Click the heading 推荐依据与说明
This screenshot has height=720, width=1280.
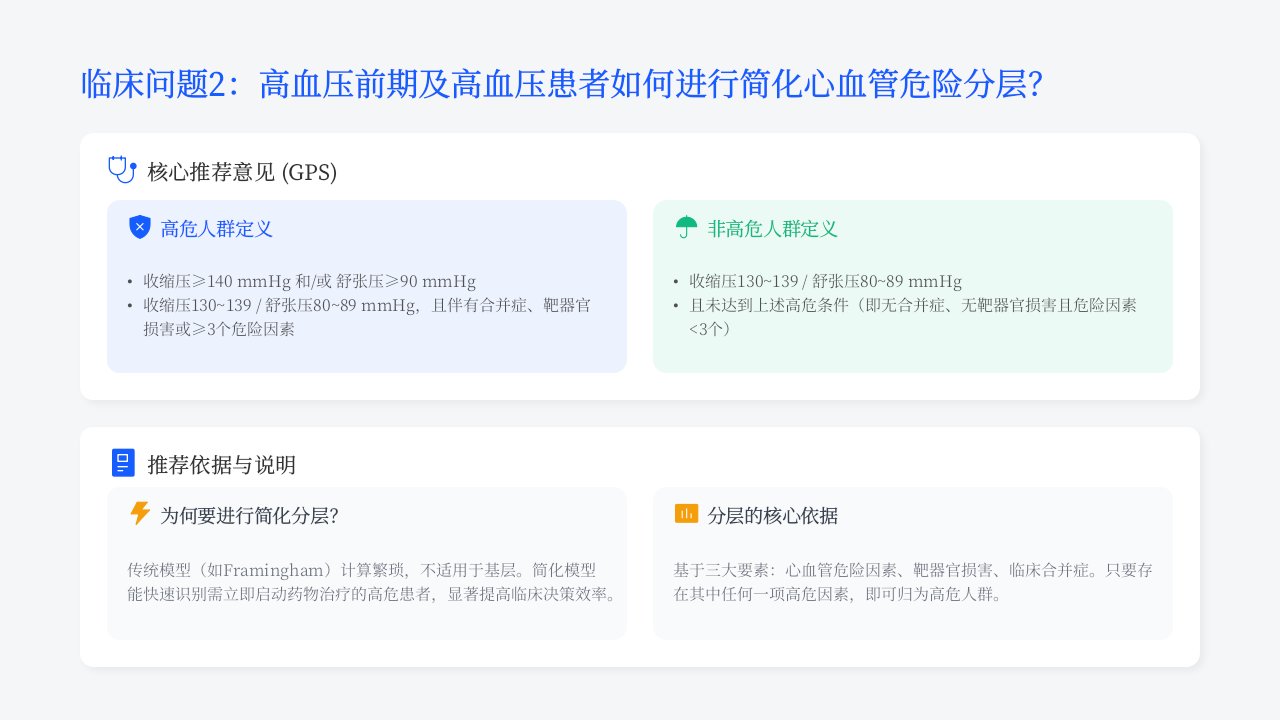click(x=221, y=465)
